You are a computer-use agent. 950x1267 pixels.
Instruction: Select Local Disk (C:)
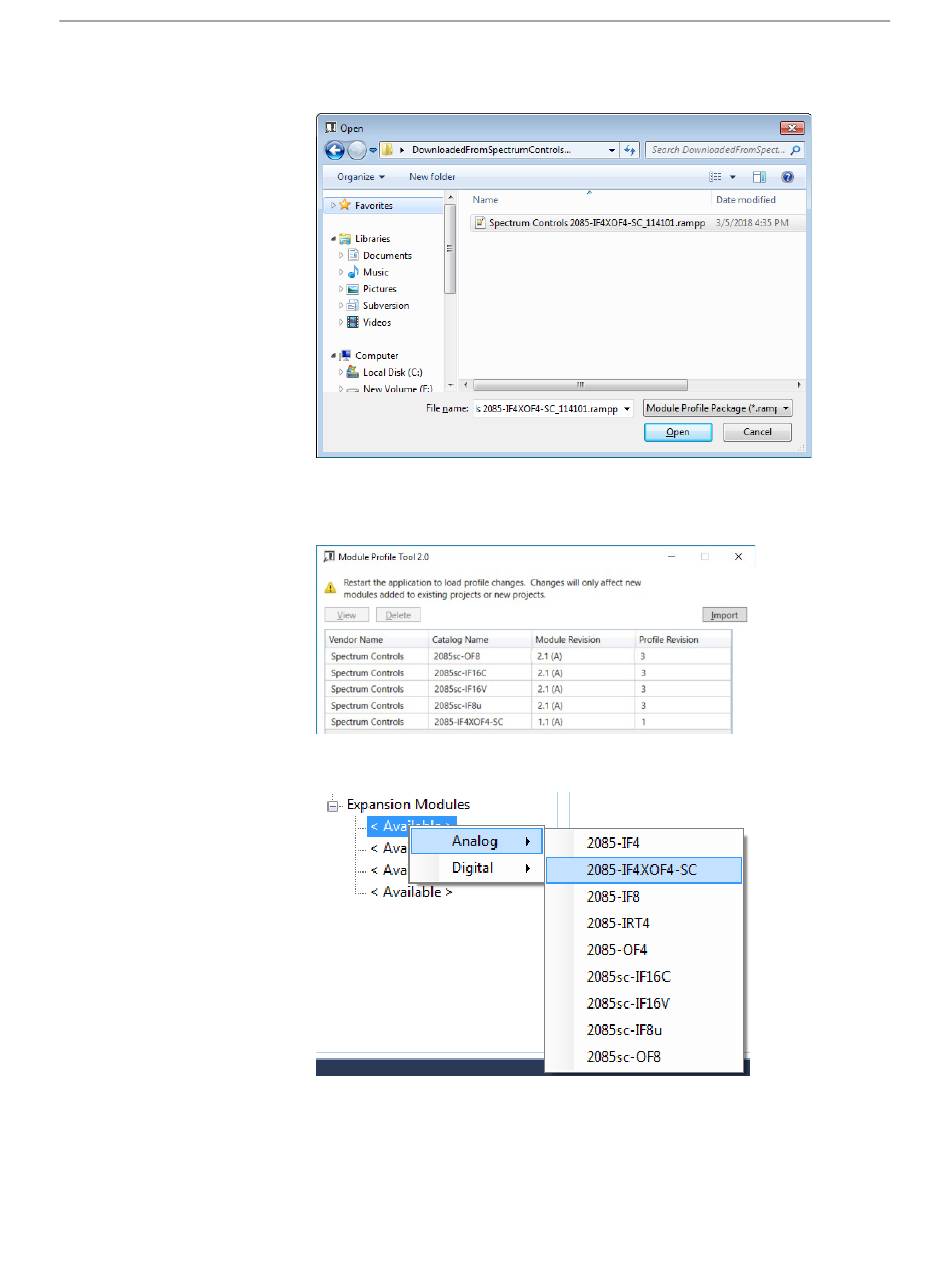tap(392, 372)
